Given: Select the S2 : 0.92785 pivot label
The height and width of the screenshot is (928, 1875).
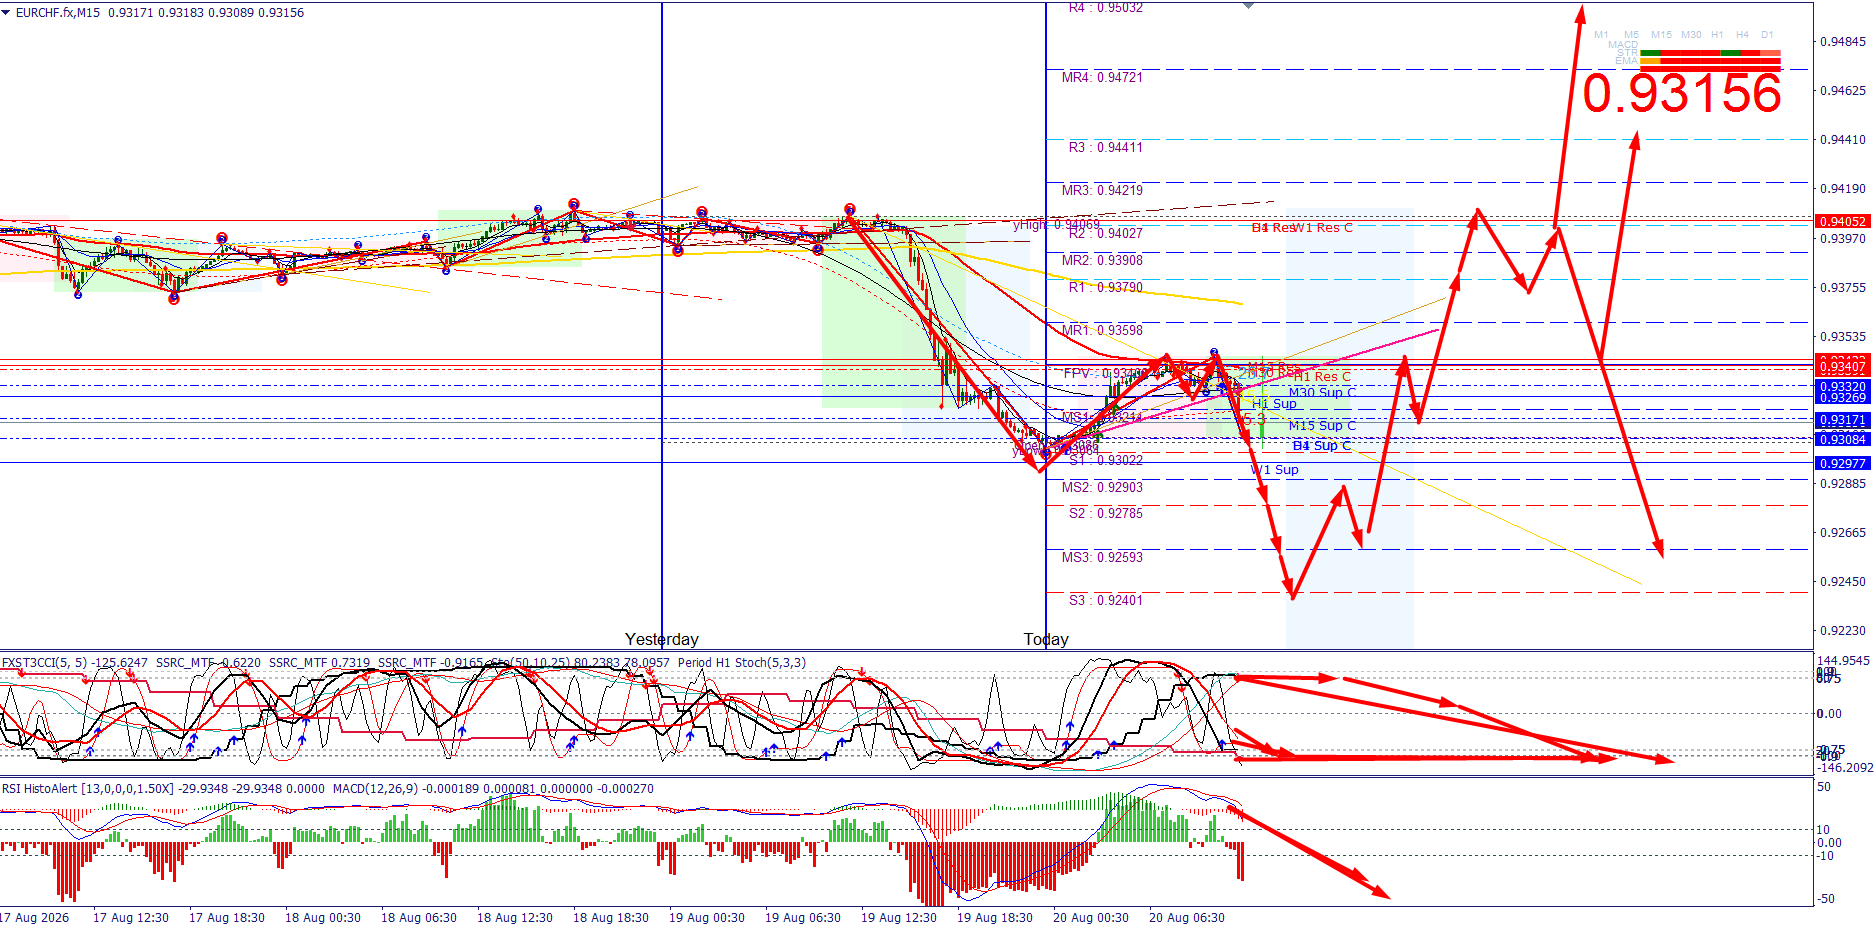Looking at the screenshot, I should (x=1105, y=513).
